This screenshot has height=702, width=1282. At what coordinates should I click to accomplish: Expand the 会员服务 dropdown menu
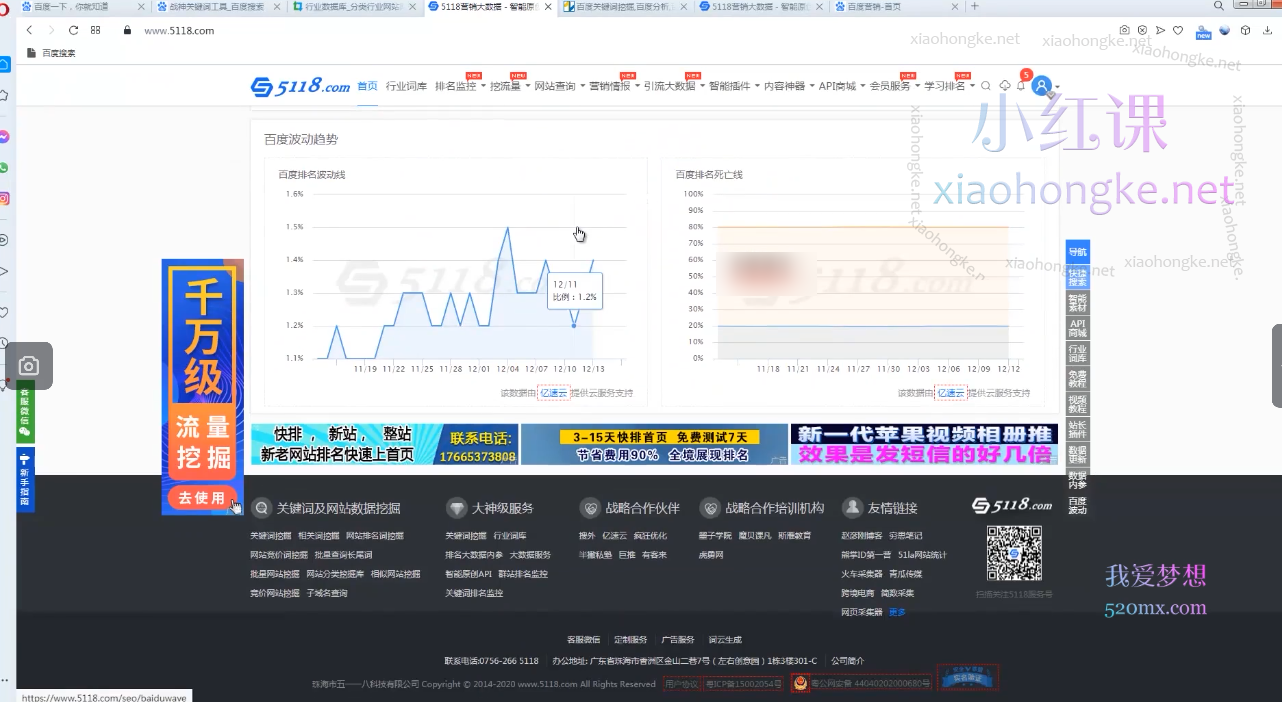[893, 86]
